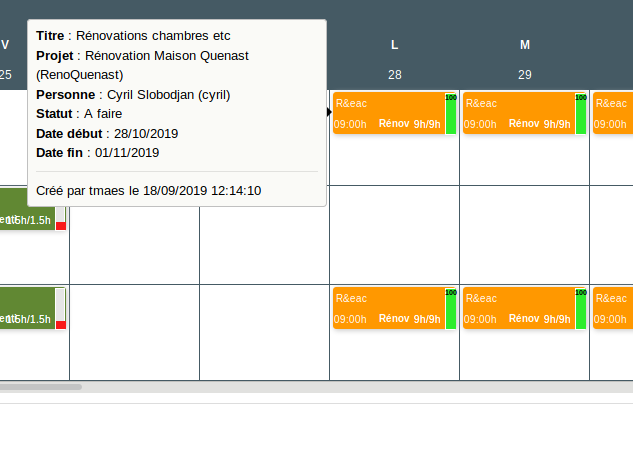Click the green 100 progress bar on bottom Monday task
Viewport: 633px width, 470px height.
[451, 309]
